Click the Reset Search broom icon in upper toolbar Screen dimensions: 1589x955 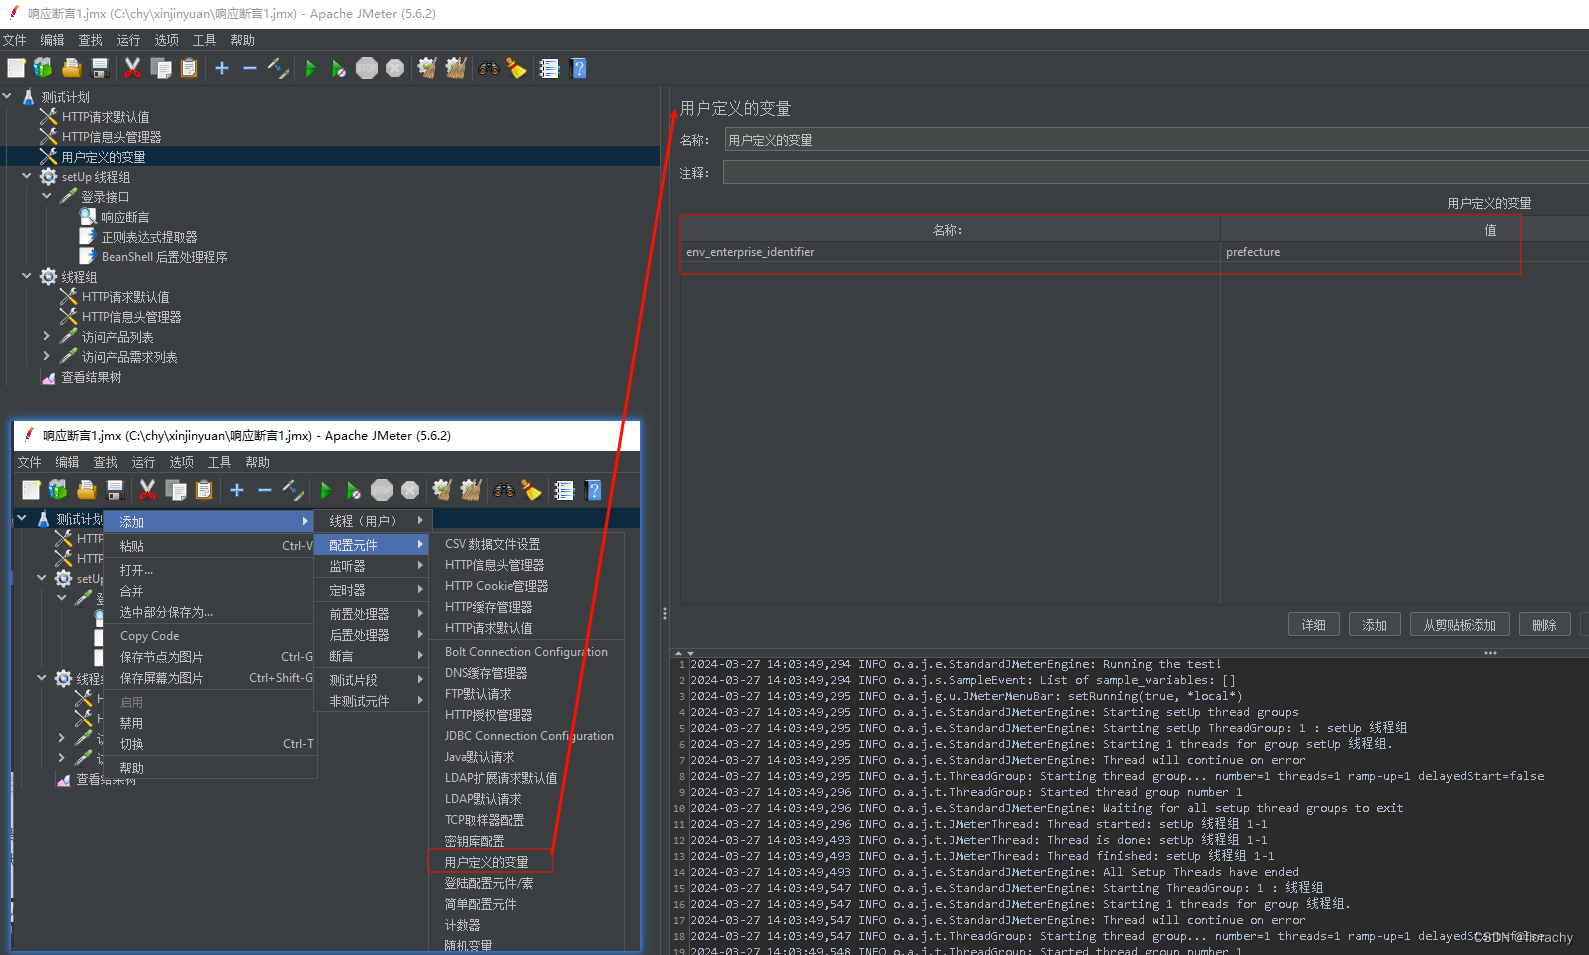click(516, 68)
